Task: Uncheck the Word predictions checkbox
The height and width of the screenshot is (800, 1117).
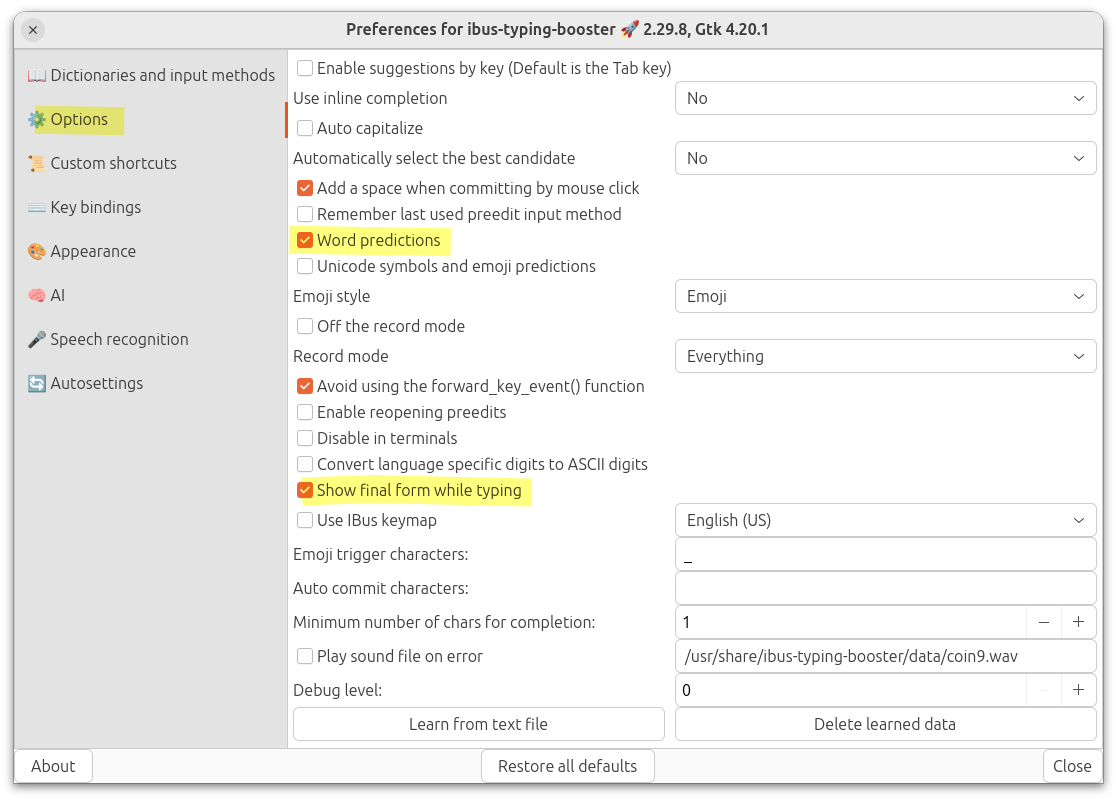Action: coord(305,241)
